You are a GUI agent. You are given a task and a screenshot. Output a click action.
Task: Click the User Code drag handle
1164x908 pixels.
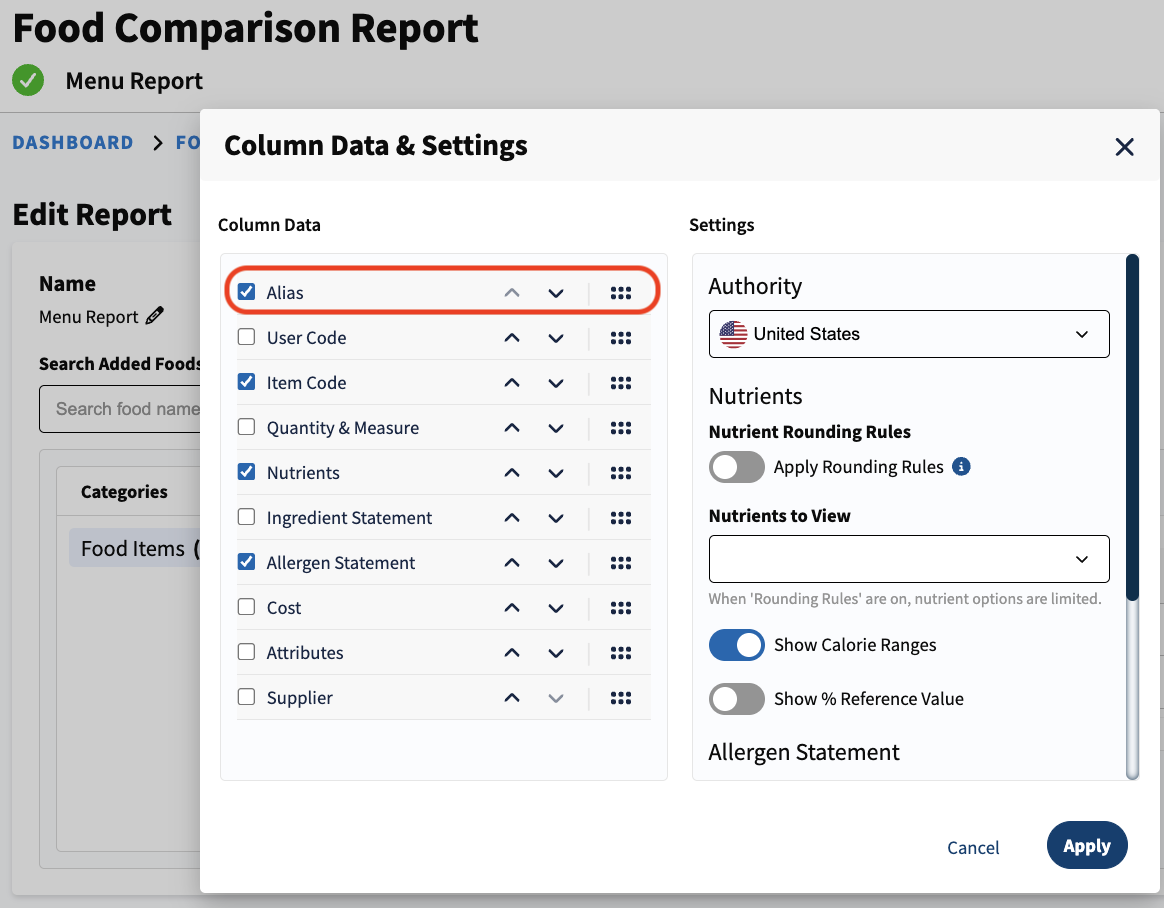coord(621,338)
